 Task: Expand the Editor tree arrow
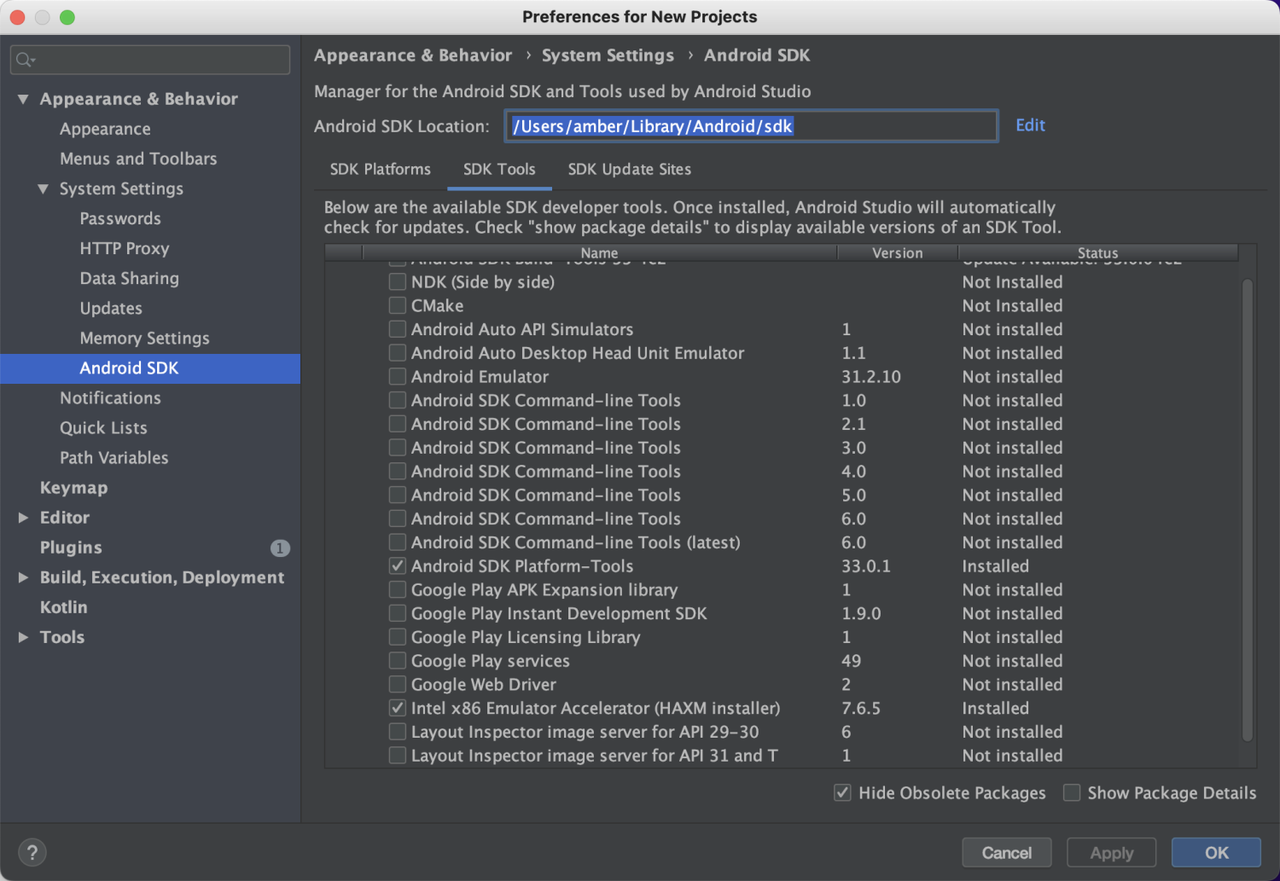[x=23, y=518]
